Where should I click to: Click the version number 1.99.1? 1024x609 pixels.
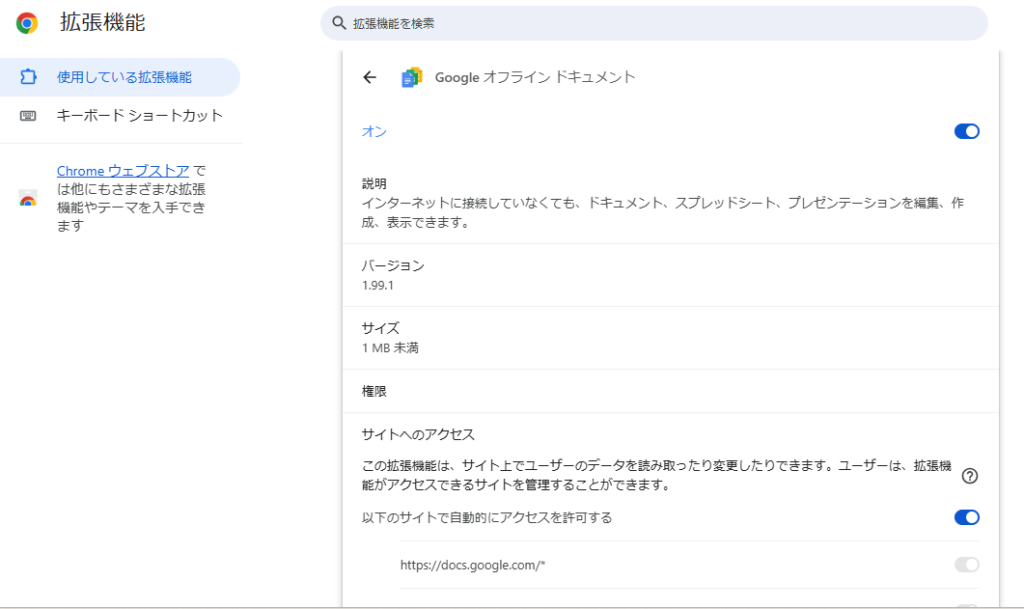pos(379,285)
